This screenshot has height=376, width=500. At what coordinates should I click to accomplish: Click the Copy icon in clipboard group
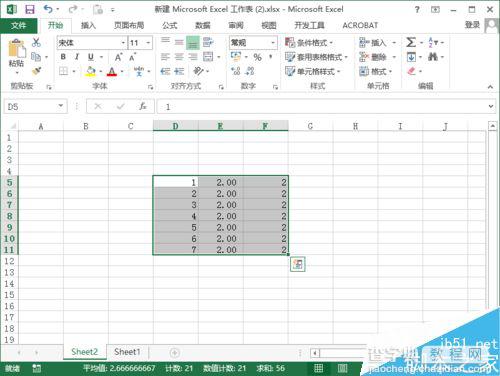[36, 57]
